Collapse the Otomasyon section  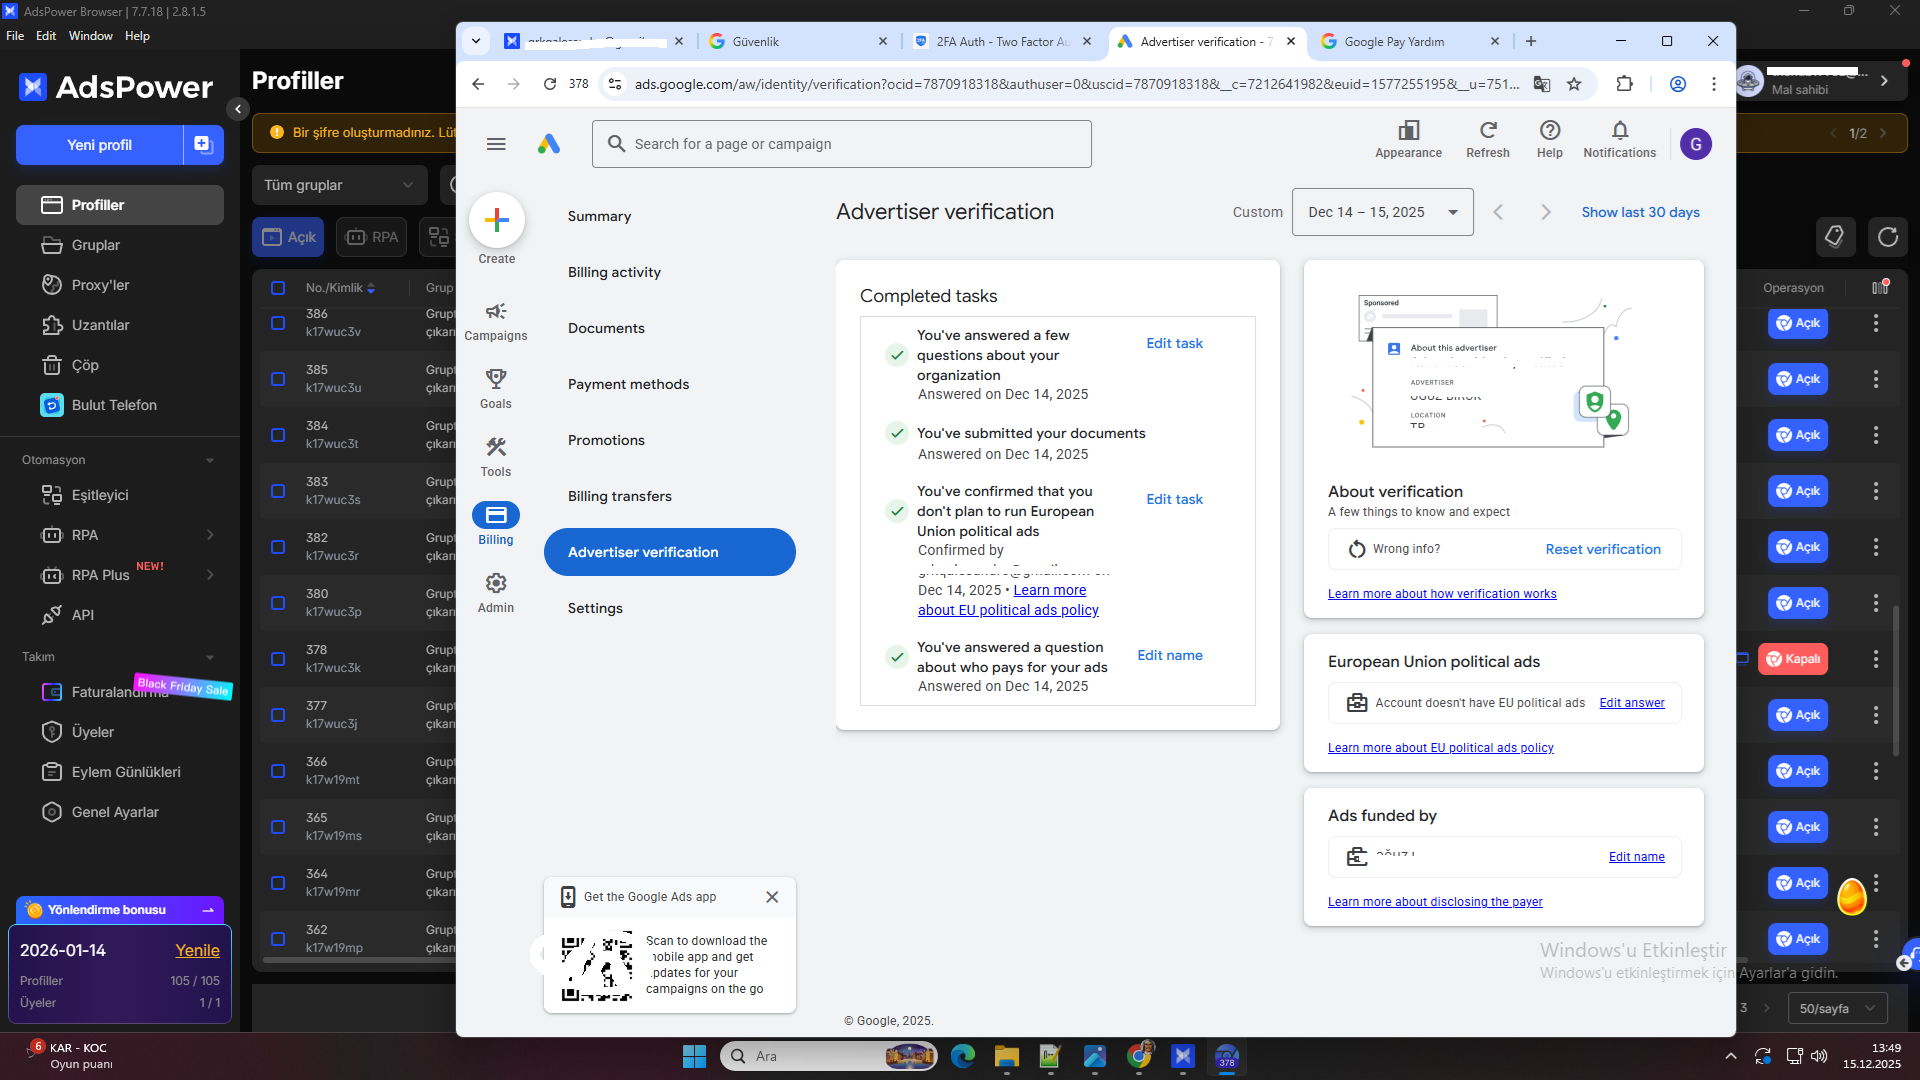pos(210,460)
